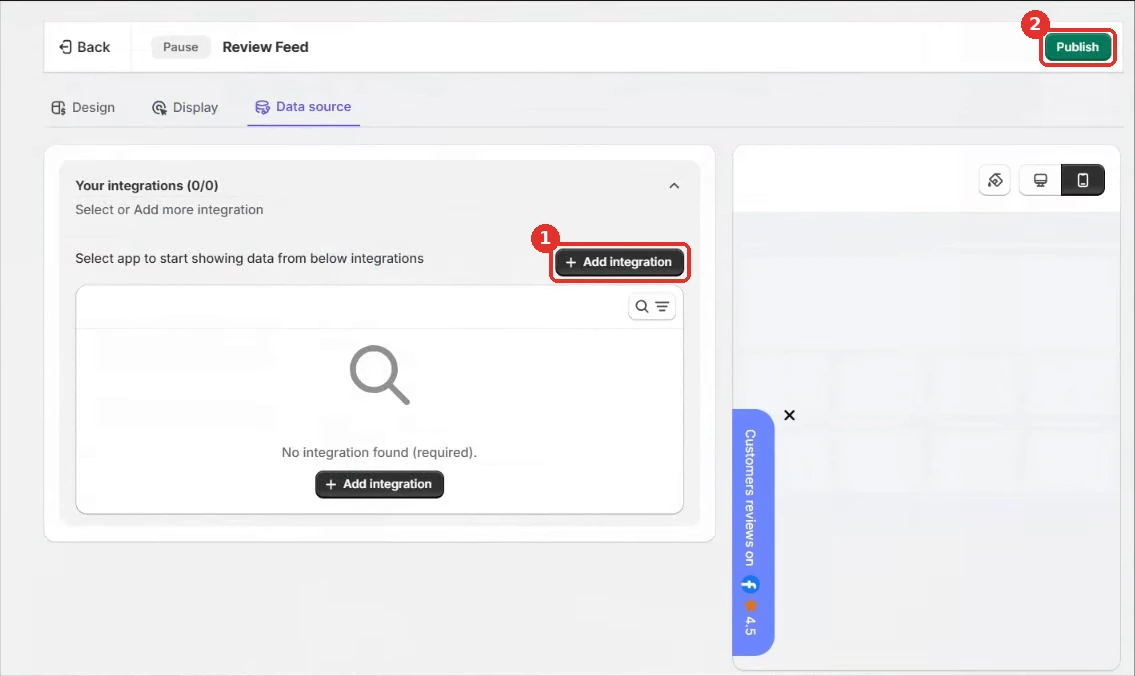Open search and filter for integrations

(x=651, y=306)
